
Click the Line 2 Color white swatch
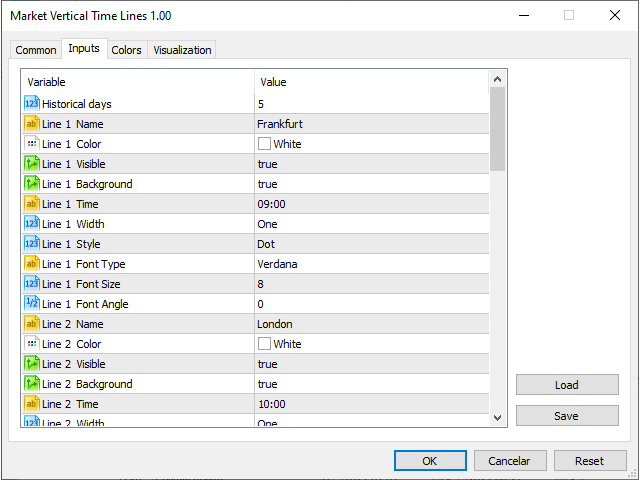(264, 344)
